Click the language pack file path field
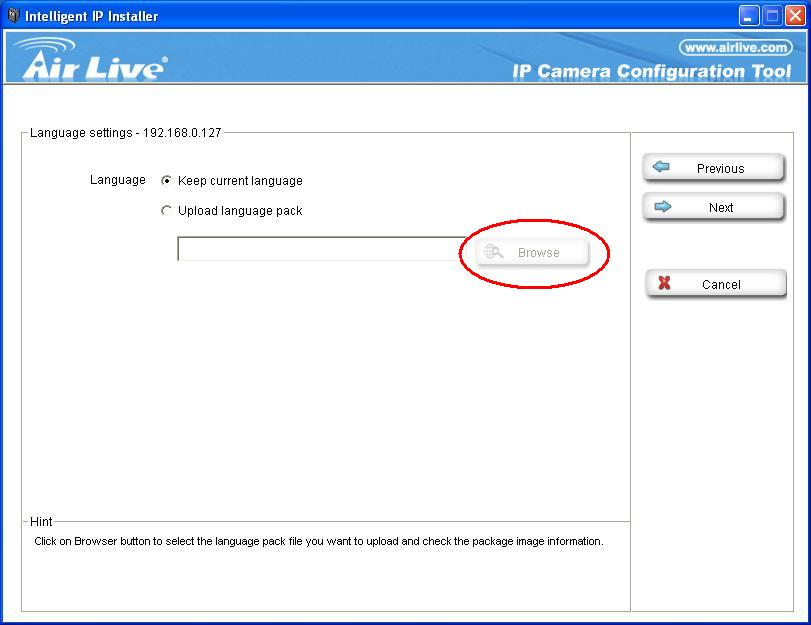The width and height of the screenshot is (811, 625). pos(320,249)
